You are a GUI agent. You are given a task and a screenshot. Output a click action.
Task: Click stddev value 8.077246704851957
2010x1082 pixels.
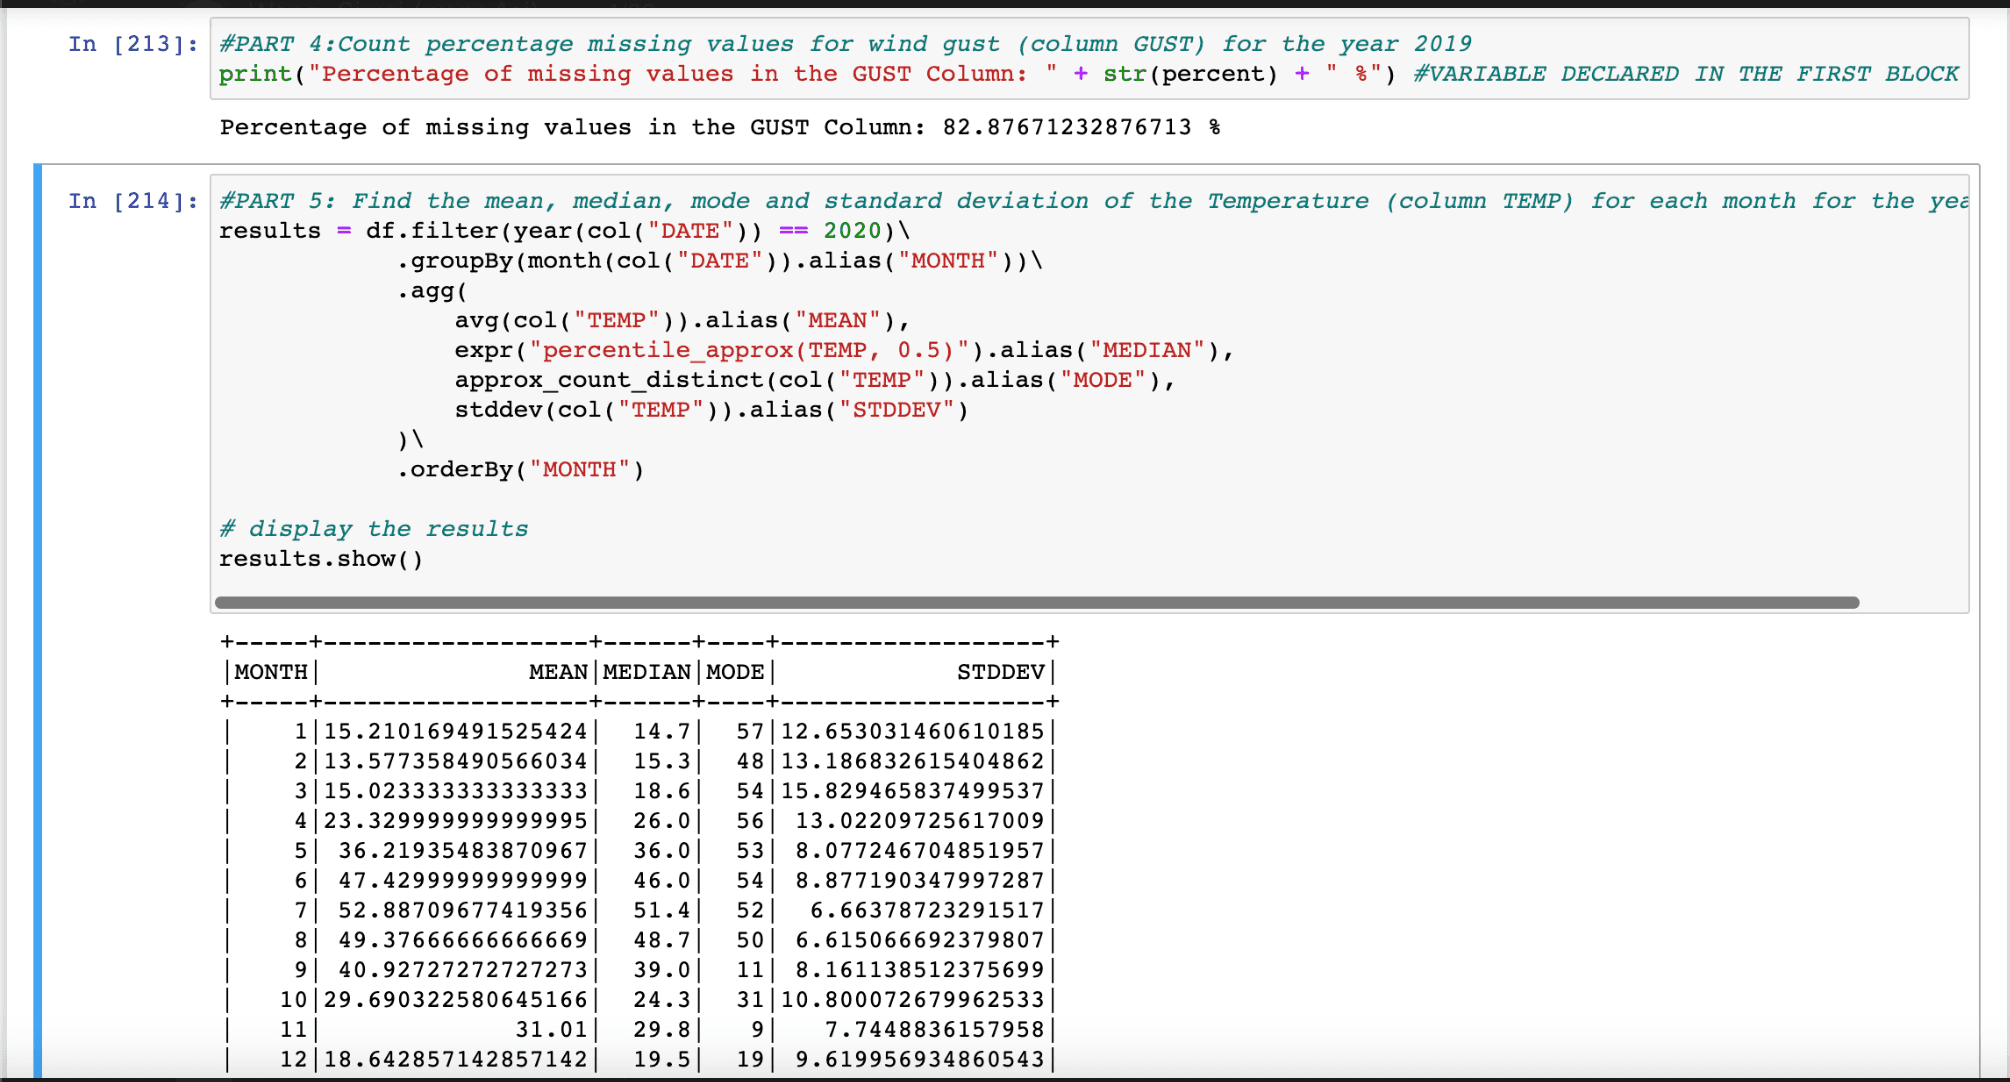click(x=920, y=851)
